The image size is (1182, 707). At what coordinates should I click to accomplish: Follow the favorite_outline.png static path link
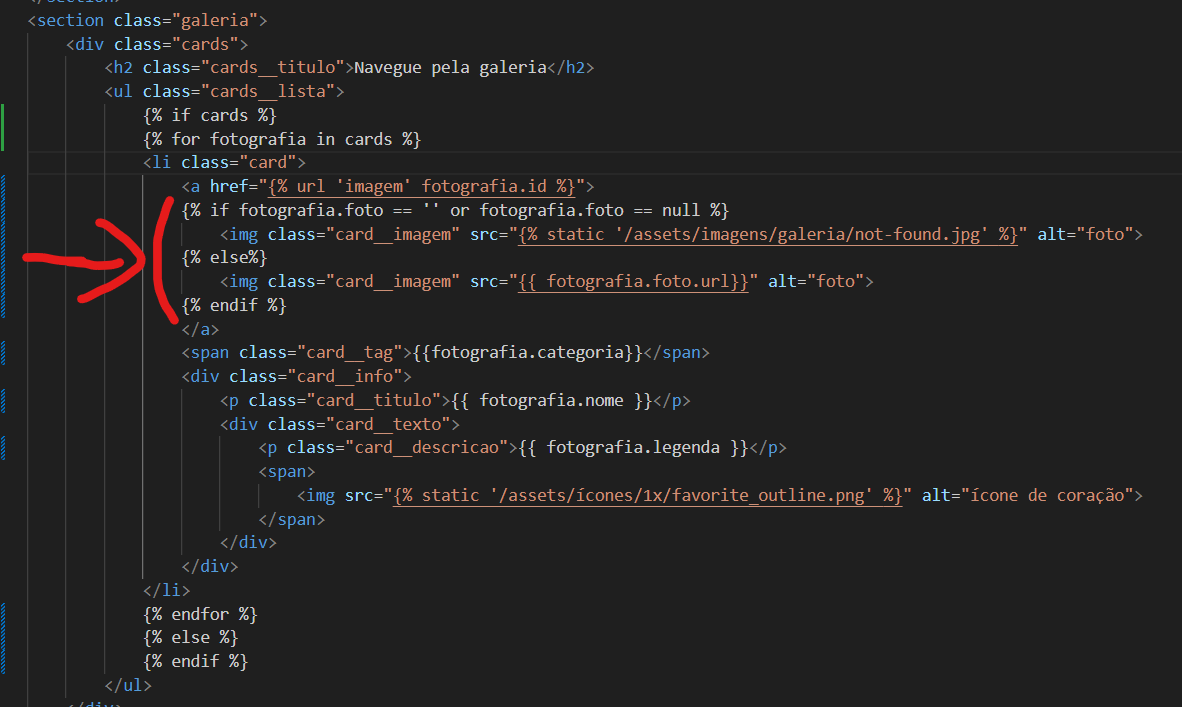[648, 495]
